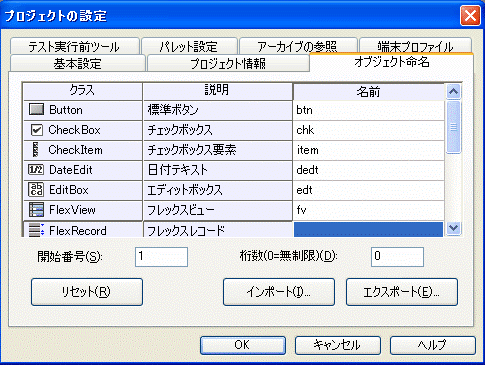This screenshot has height=365, width=485.
Task: Click the Button class name text
Action: (66, 110)
